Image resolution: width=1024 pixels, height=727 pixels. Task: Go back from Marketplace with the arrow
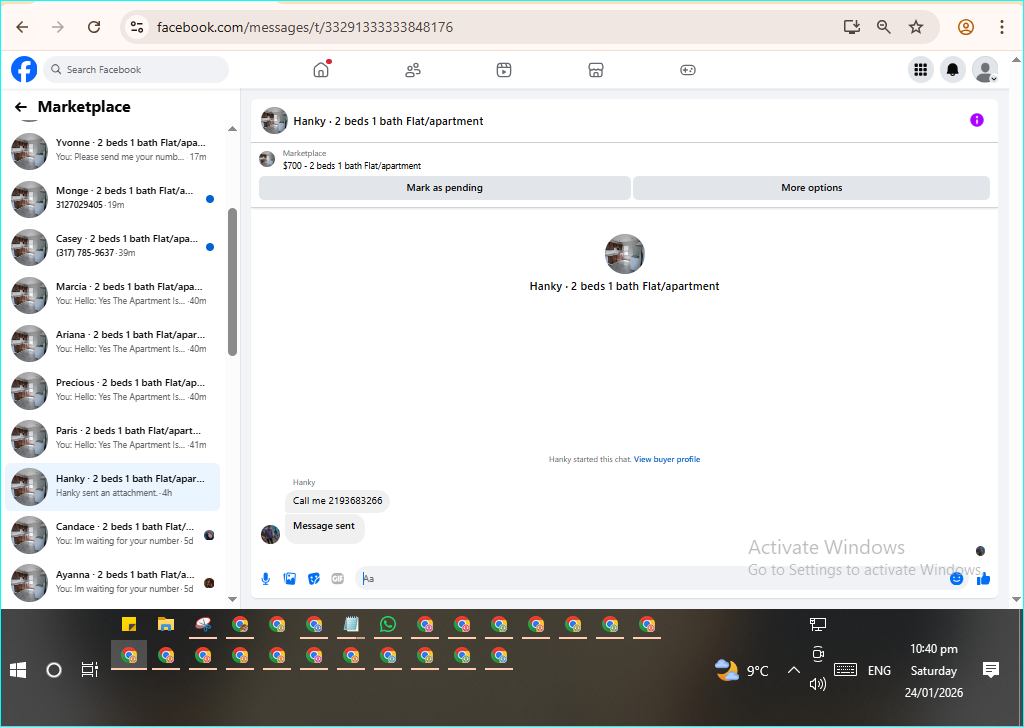21,107
